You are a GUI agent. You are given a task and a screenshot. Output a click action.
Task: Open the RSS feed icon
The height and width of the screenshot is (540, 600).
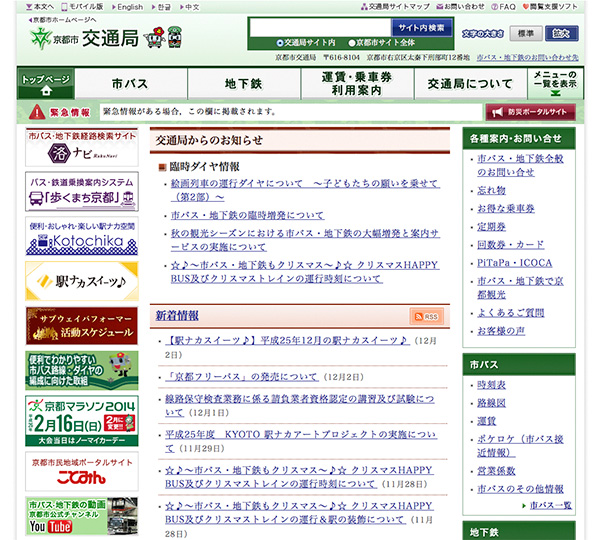point(425,317)
